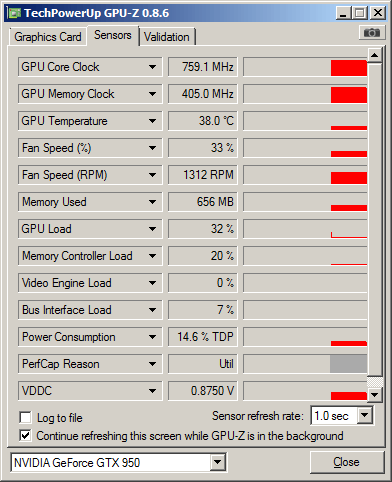Click the Power Consumption value field
This screenshot has height=482, width=392.
(x=203, y=337)
